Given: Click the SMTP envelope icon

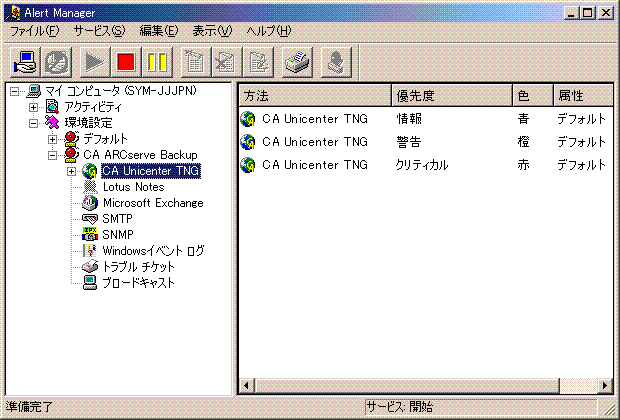Looking at the screenshot, I should pos(90,219).
